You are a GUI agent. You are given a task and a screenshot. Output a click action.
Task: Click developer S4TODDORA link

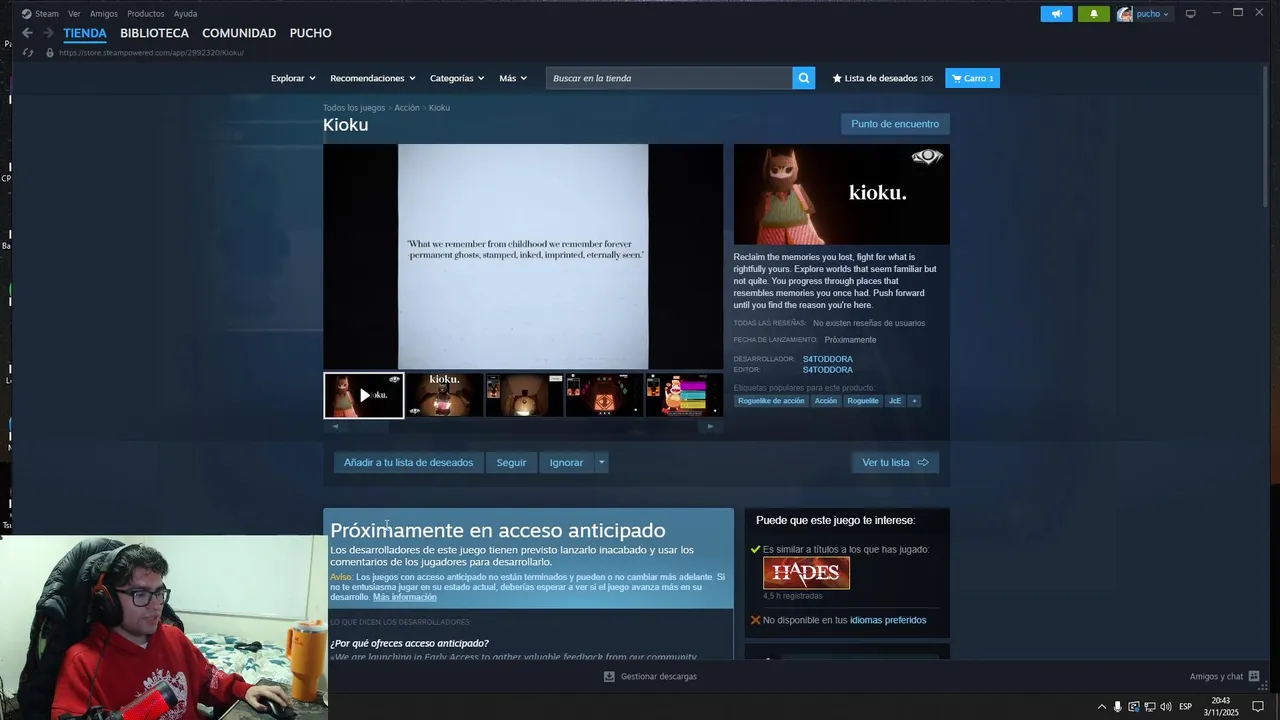pyautogui.click(x=828, y=359)
